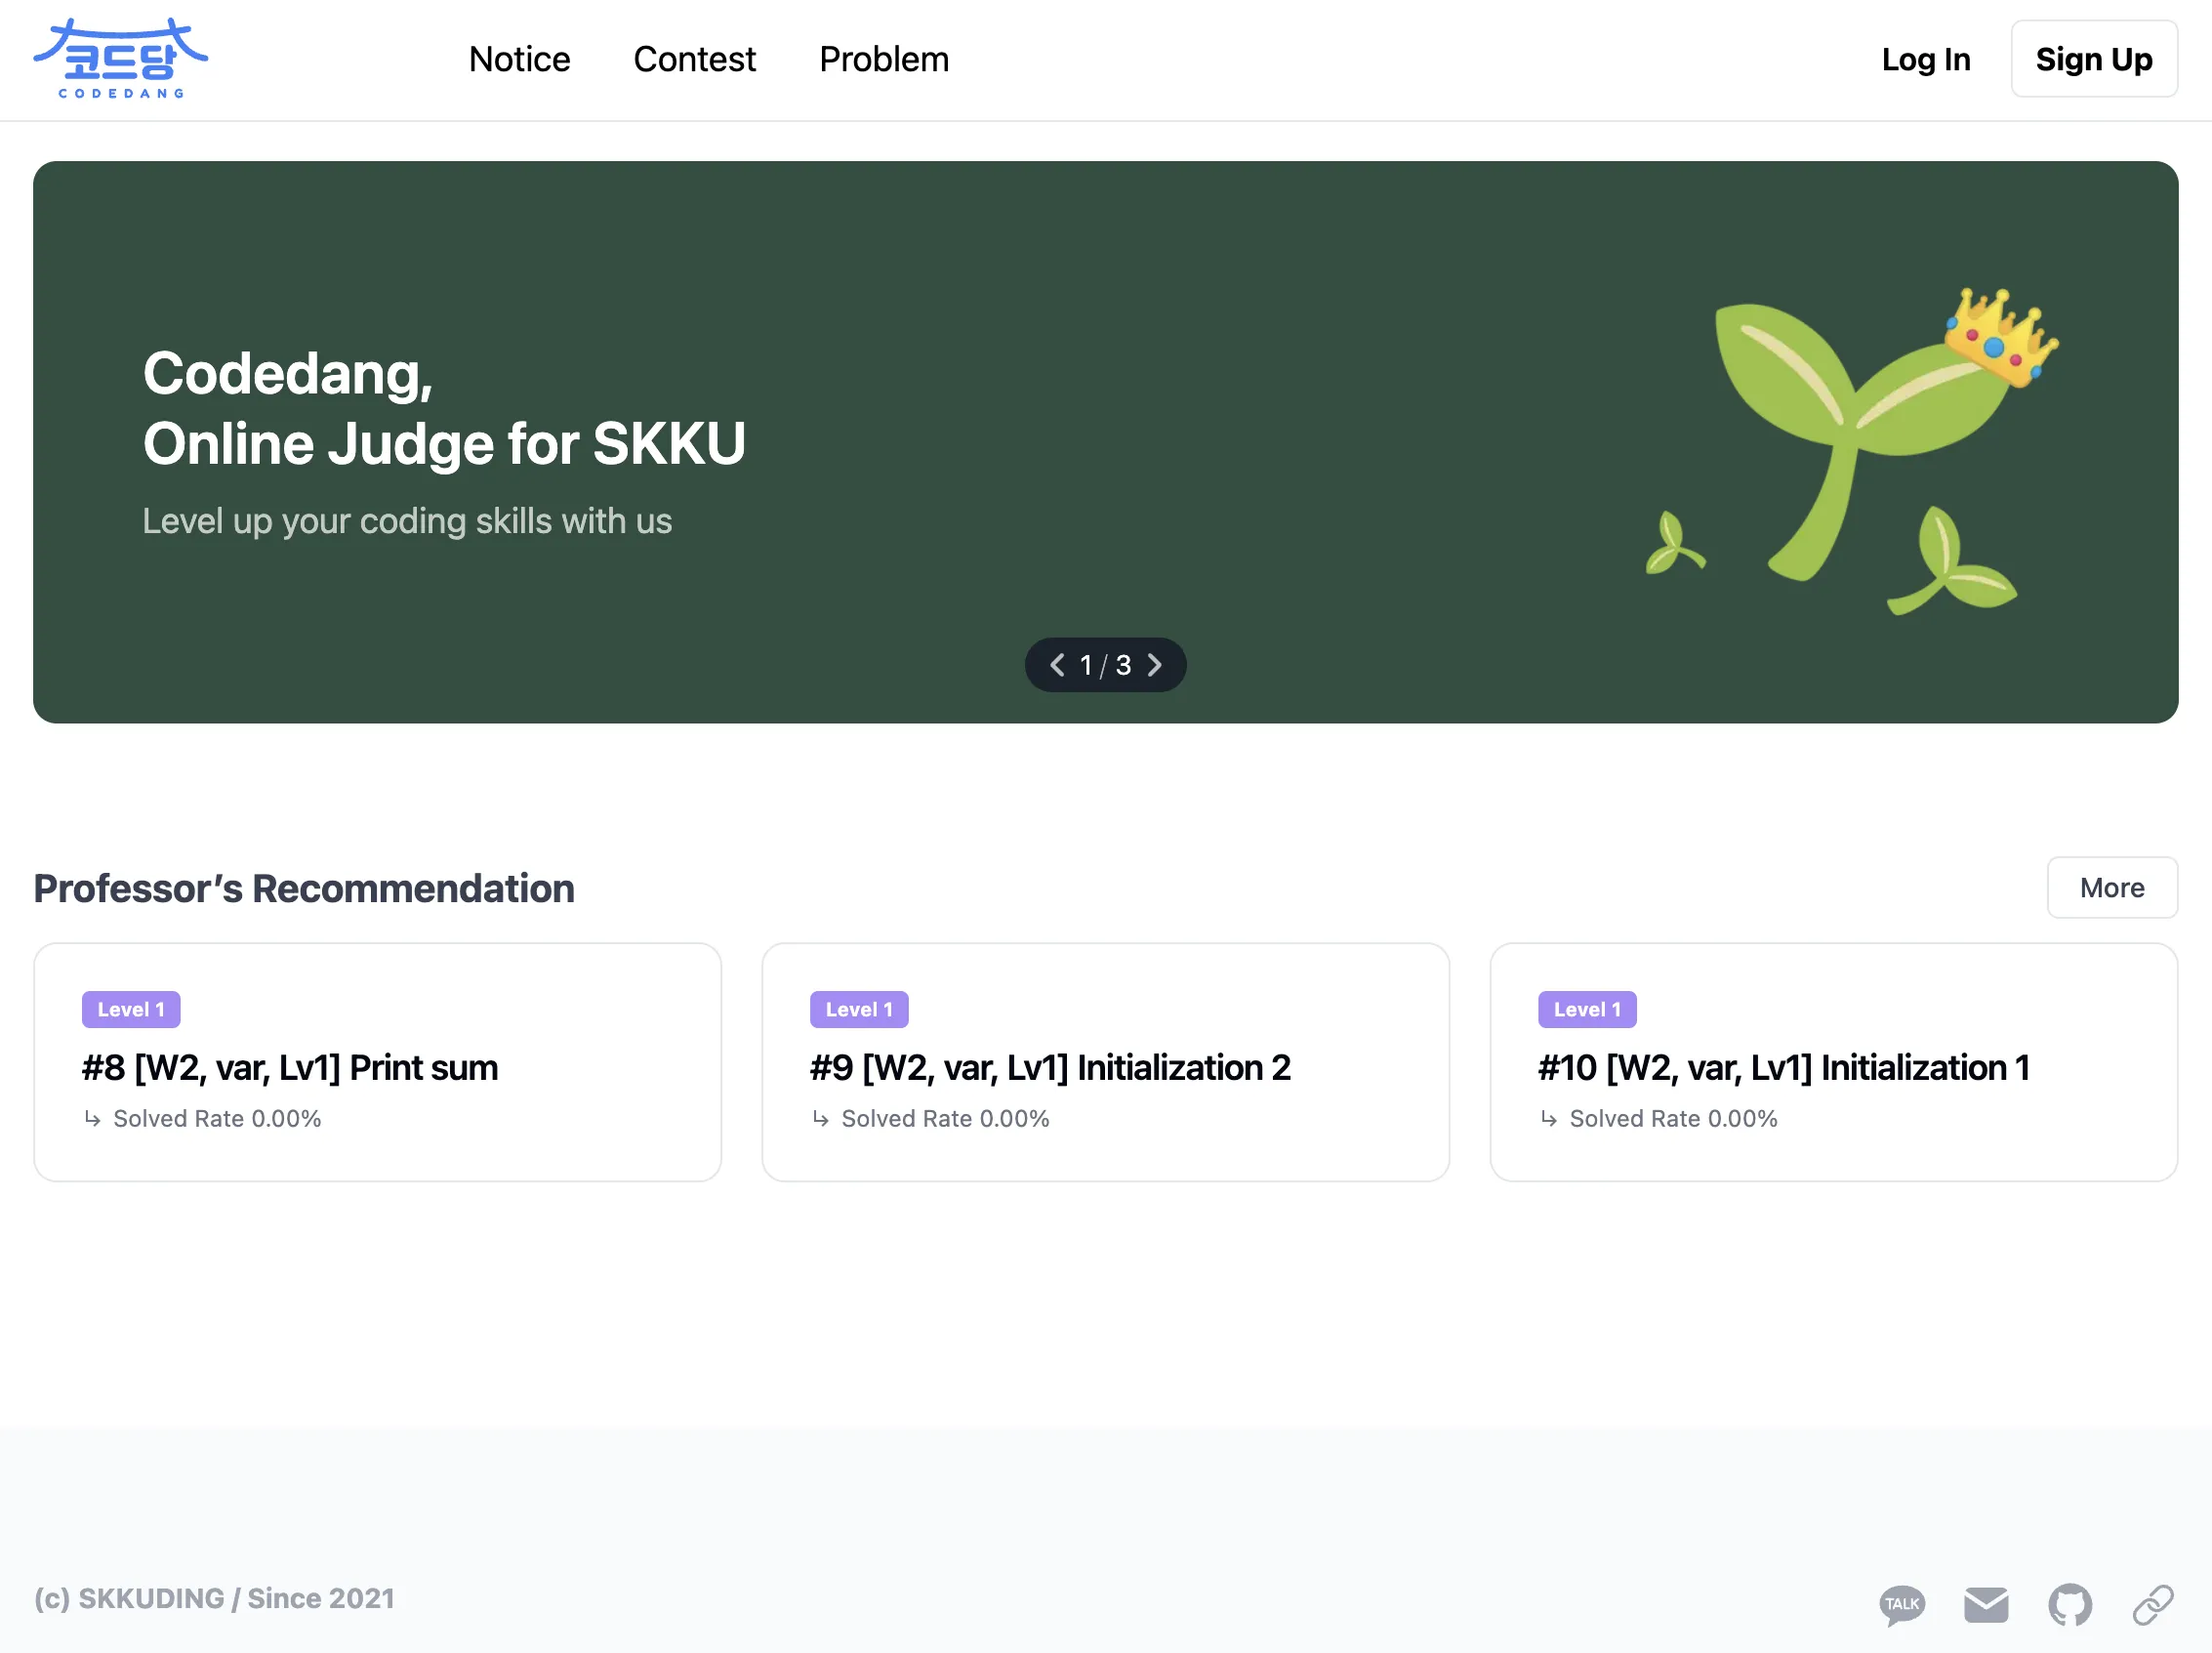Screen dimensions: 2212x1653
Task: Click Level 1 badge on problem #10
Action: 1587,1009
